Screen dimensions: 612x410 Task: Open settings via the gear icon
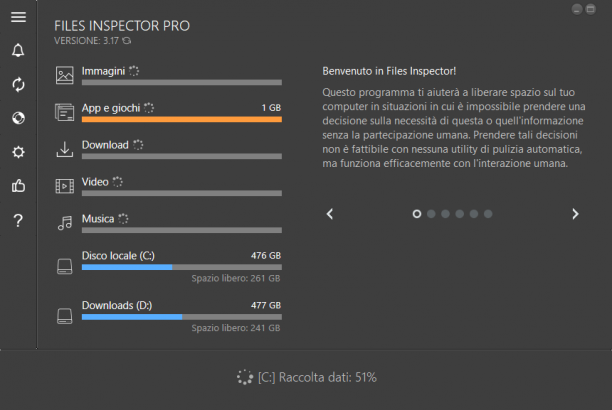[x=18, y=152]
